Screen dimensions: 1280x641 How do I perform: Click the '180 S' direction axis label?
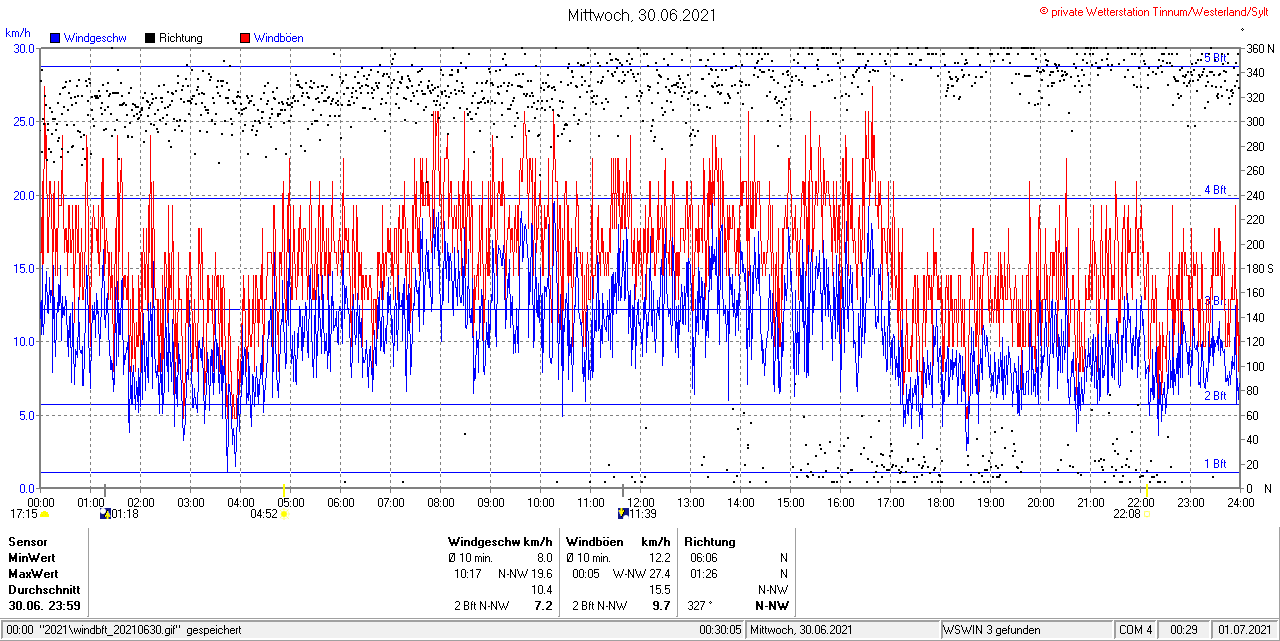click(1258, 268)
